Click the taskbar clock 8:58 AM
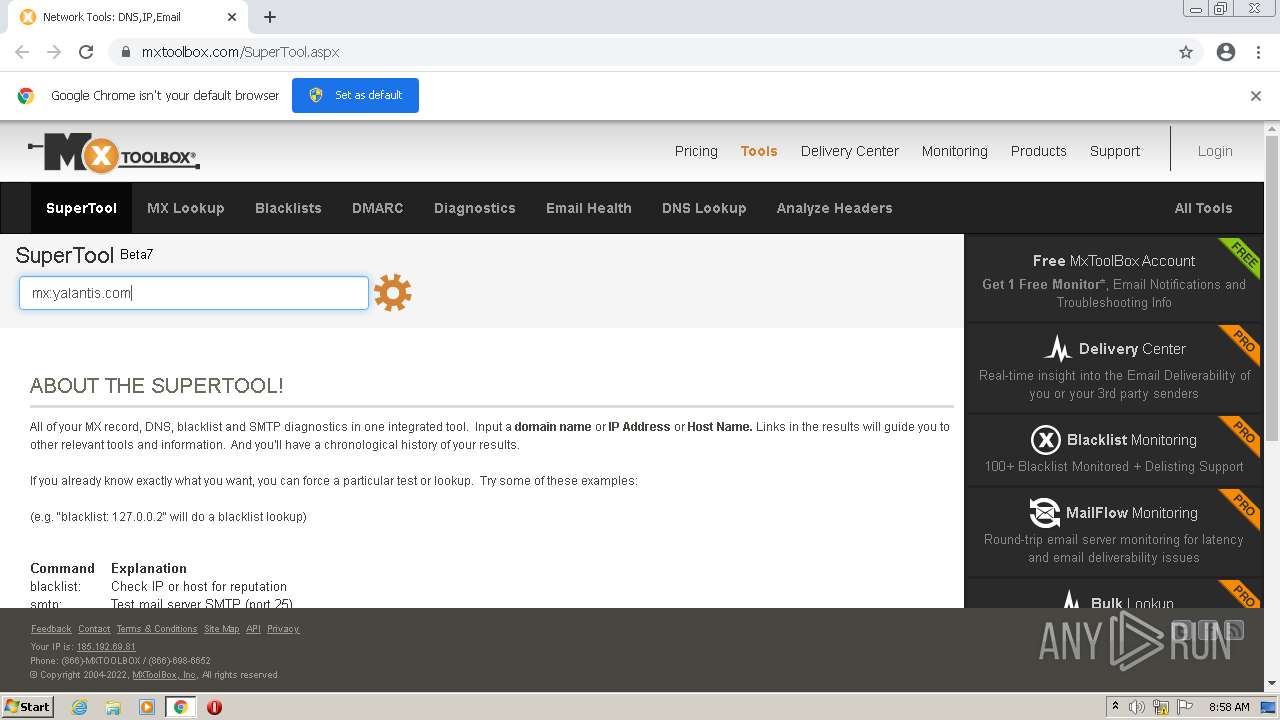Screen dimensions: 1280x720 click(1229, 707)
